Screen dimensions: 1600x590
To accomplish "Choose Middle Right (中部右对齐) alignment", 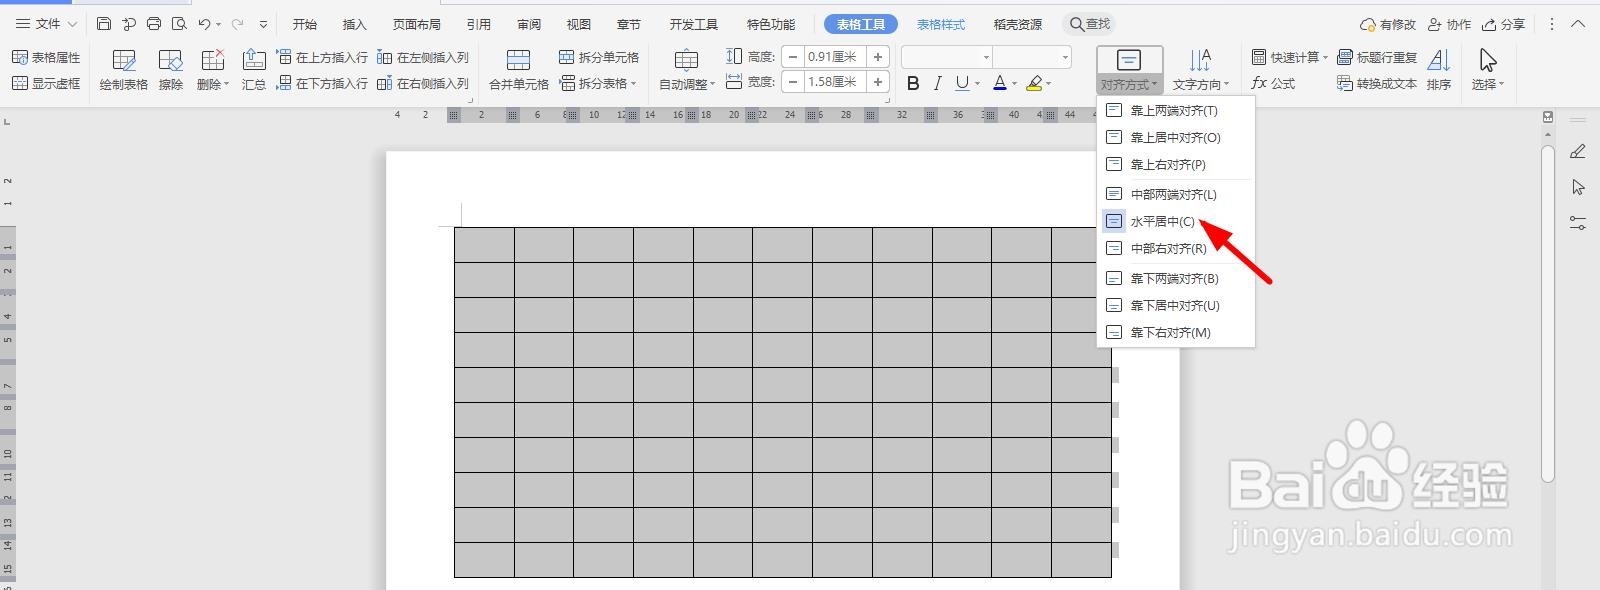I will click(1176, 248).
